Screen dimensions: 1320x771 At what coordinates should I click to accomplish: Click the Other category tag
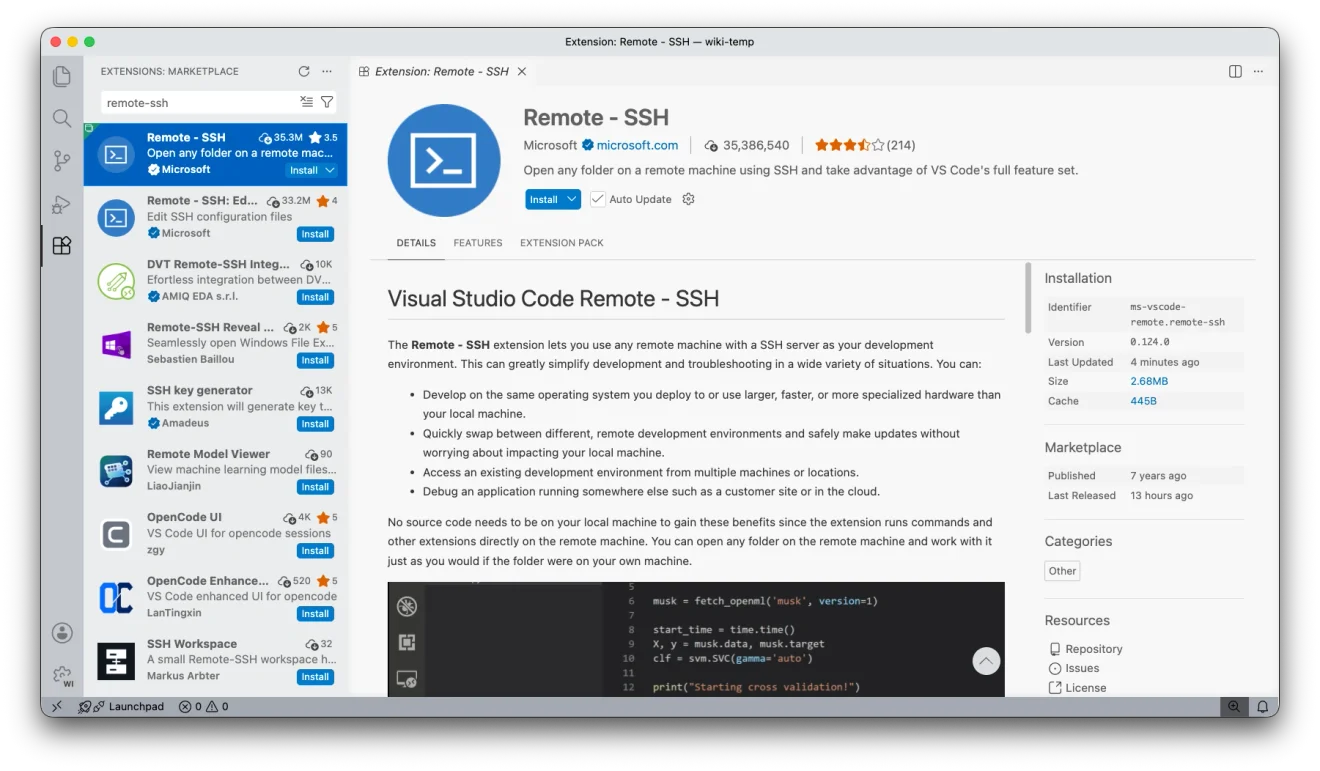coord(1062,571)
